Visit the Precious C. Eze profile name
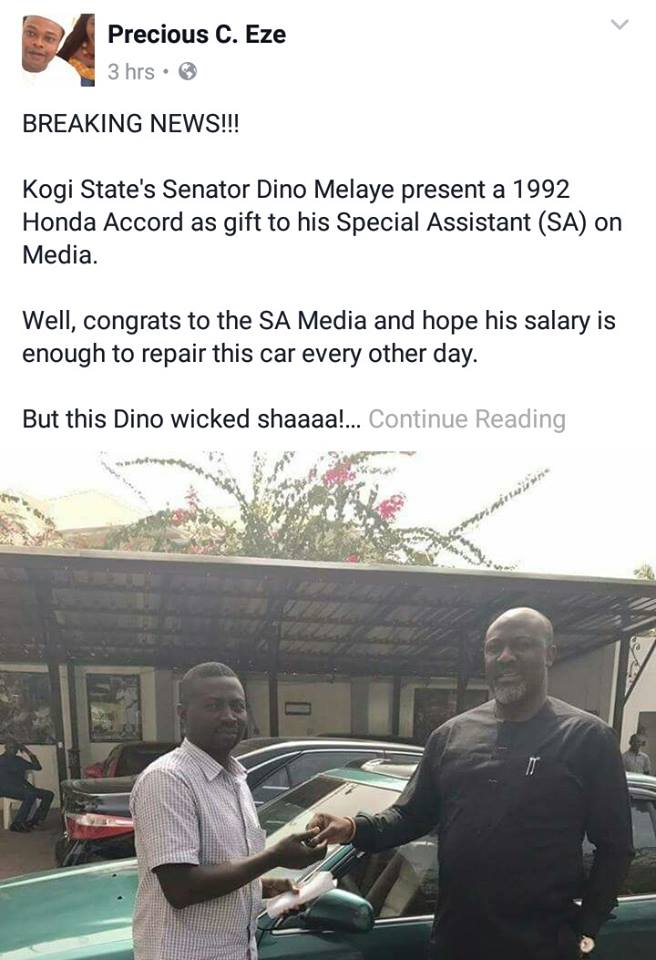The image size is (656, 960). tap(197, 34)
